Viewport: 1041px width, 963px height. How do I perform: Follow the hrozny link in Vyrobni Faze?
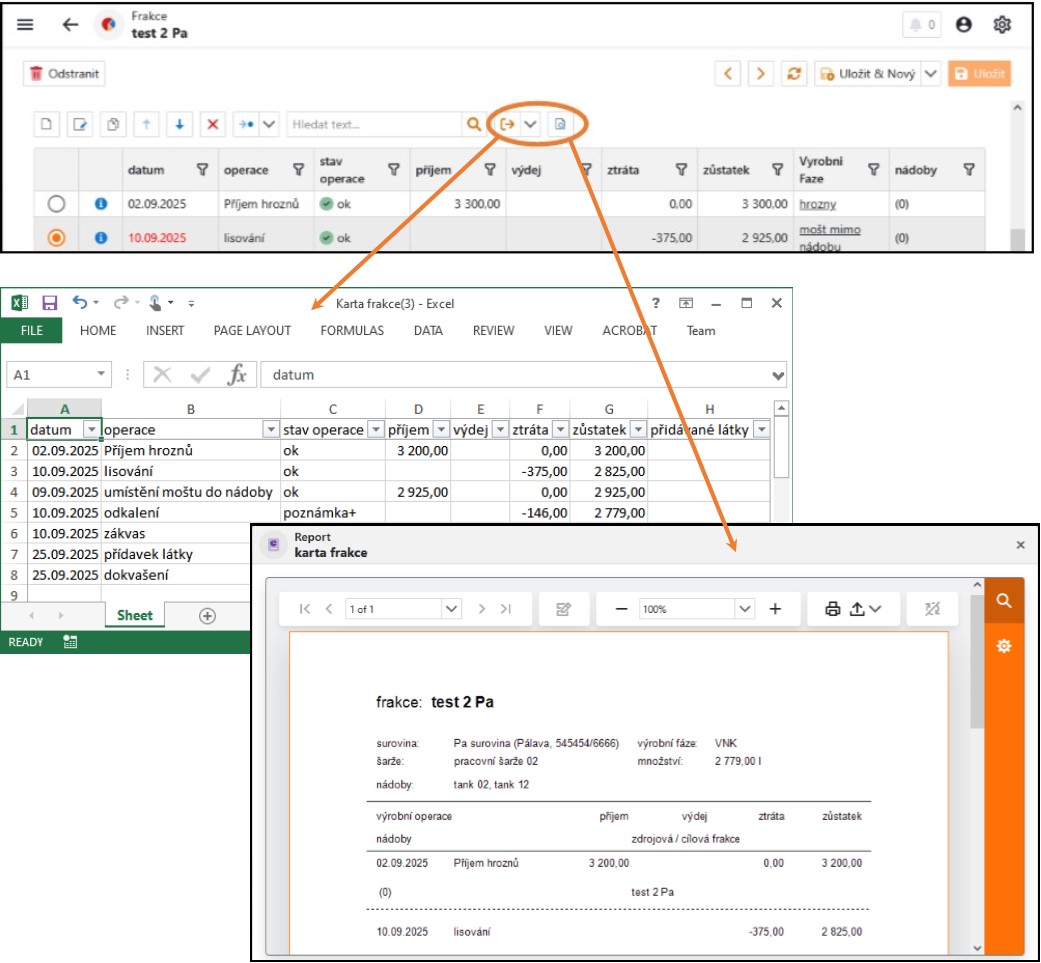pos(817,204)
